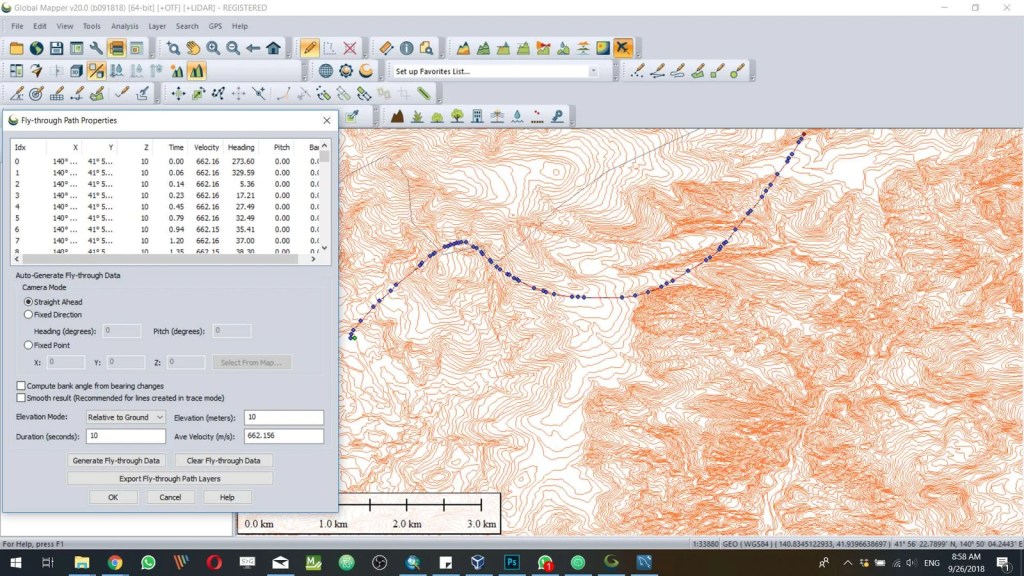Image resolution: width=1024 pixels, height=576 pixels.
Task: Click the Open Data Files folder icon
Action: point(15,47)
